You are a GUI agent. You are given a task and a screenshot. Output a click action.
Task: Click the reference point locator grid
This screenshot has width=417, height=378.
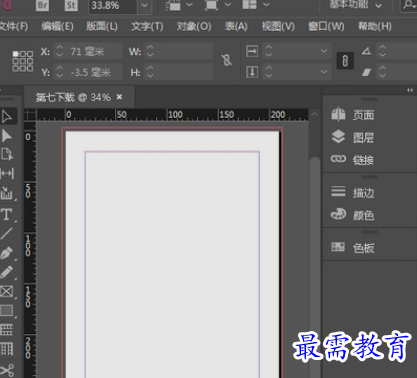(23, 61)
